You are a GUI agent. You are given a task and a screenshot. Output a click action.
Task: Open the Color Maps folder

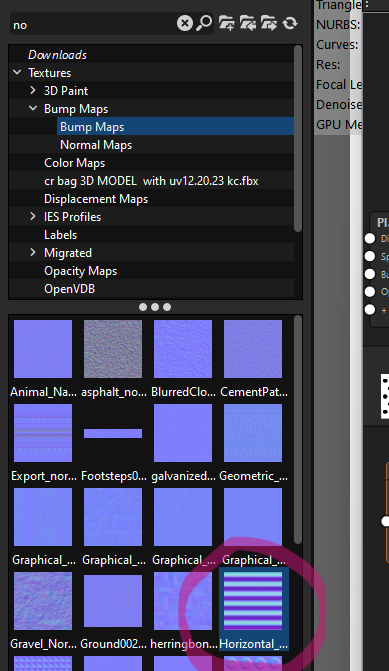click(x=74, y=163)
